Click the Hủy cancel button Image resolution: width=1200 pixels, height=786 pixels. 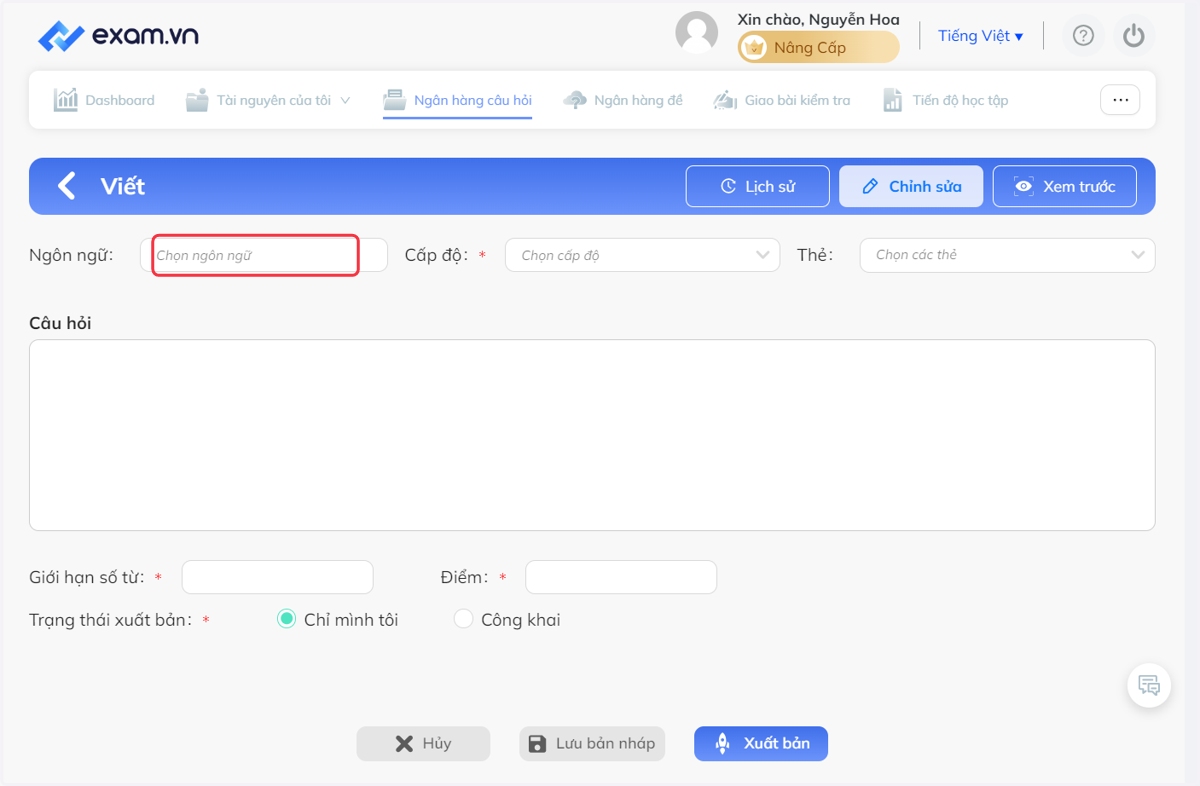(424, 743)
